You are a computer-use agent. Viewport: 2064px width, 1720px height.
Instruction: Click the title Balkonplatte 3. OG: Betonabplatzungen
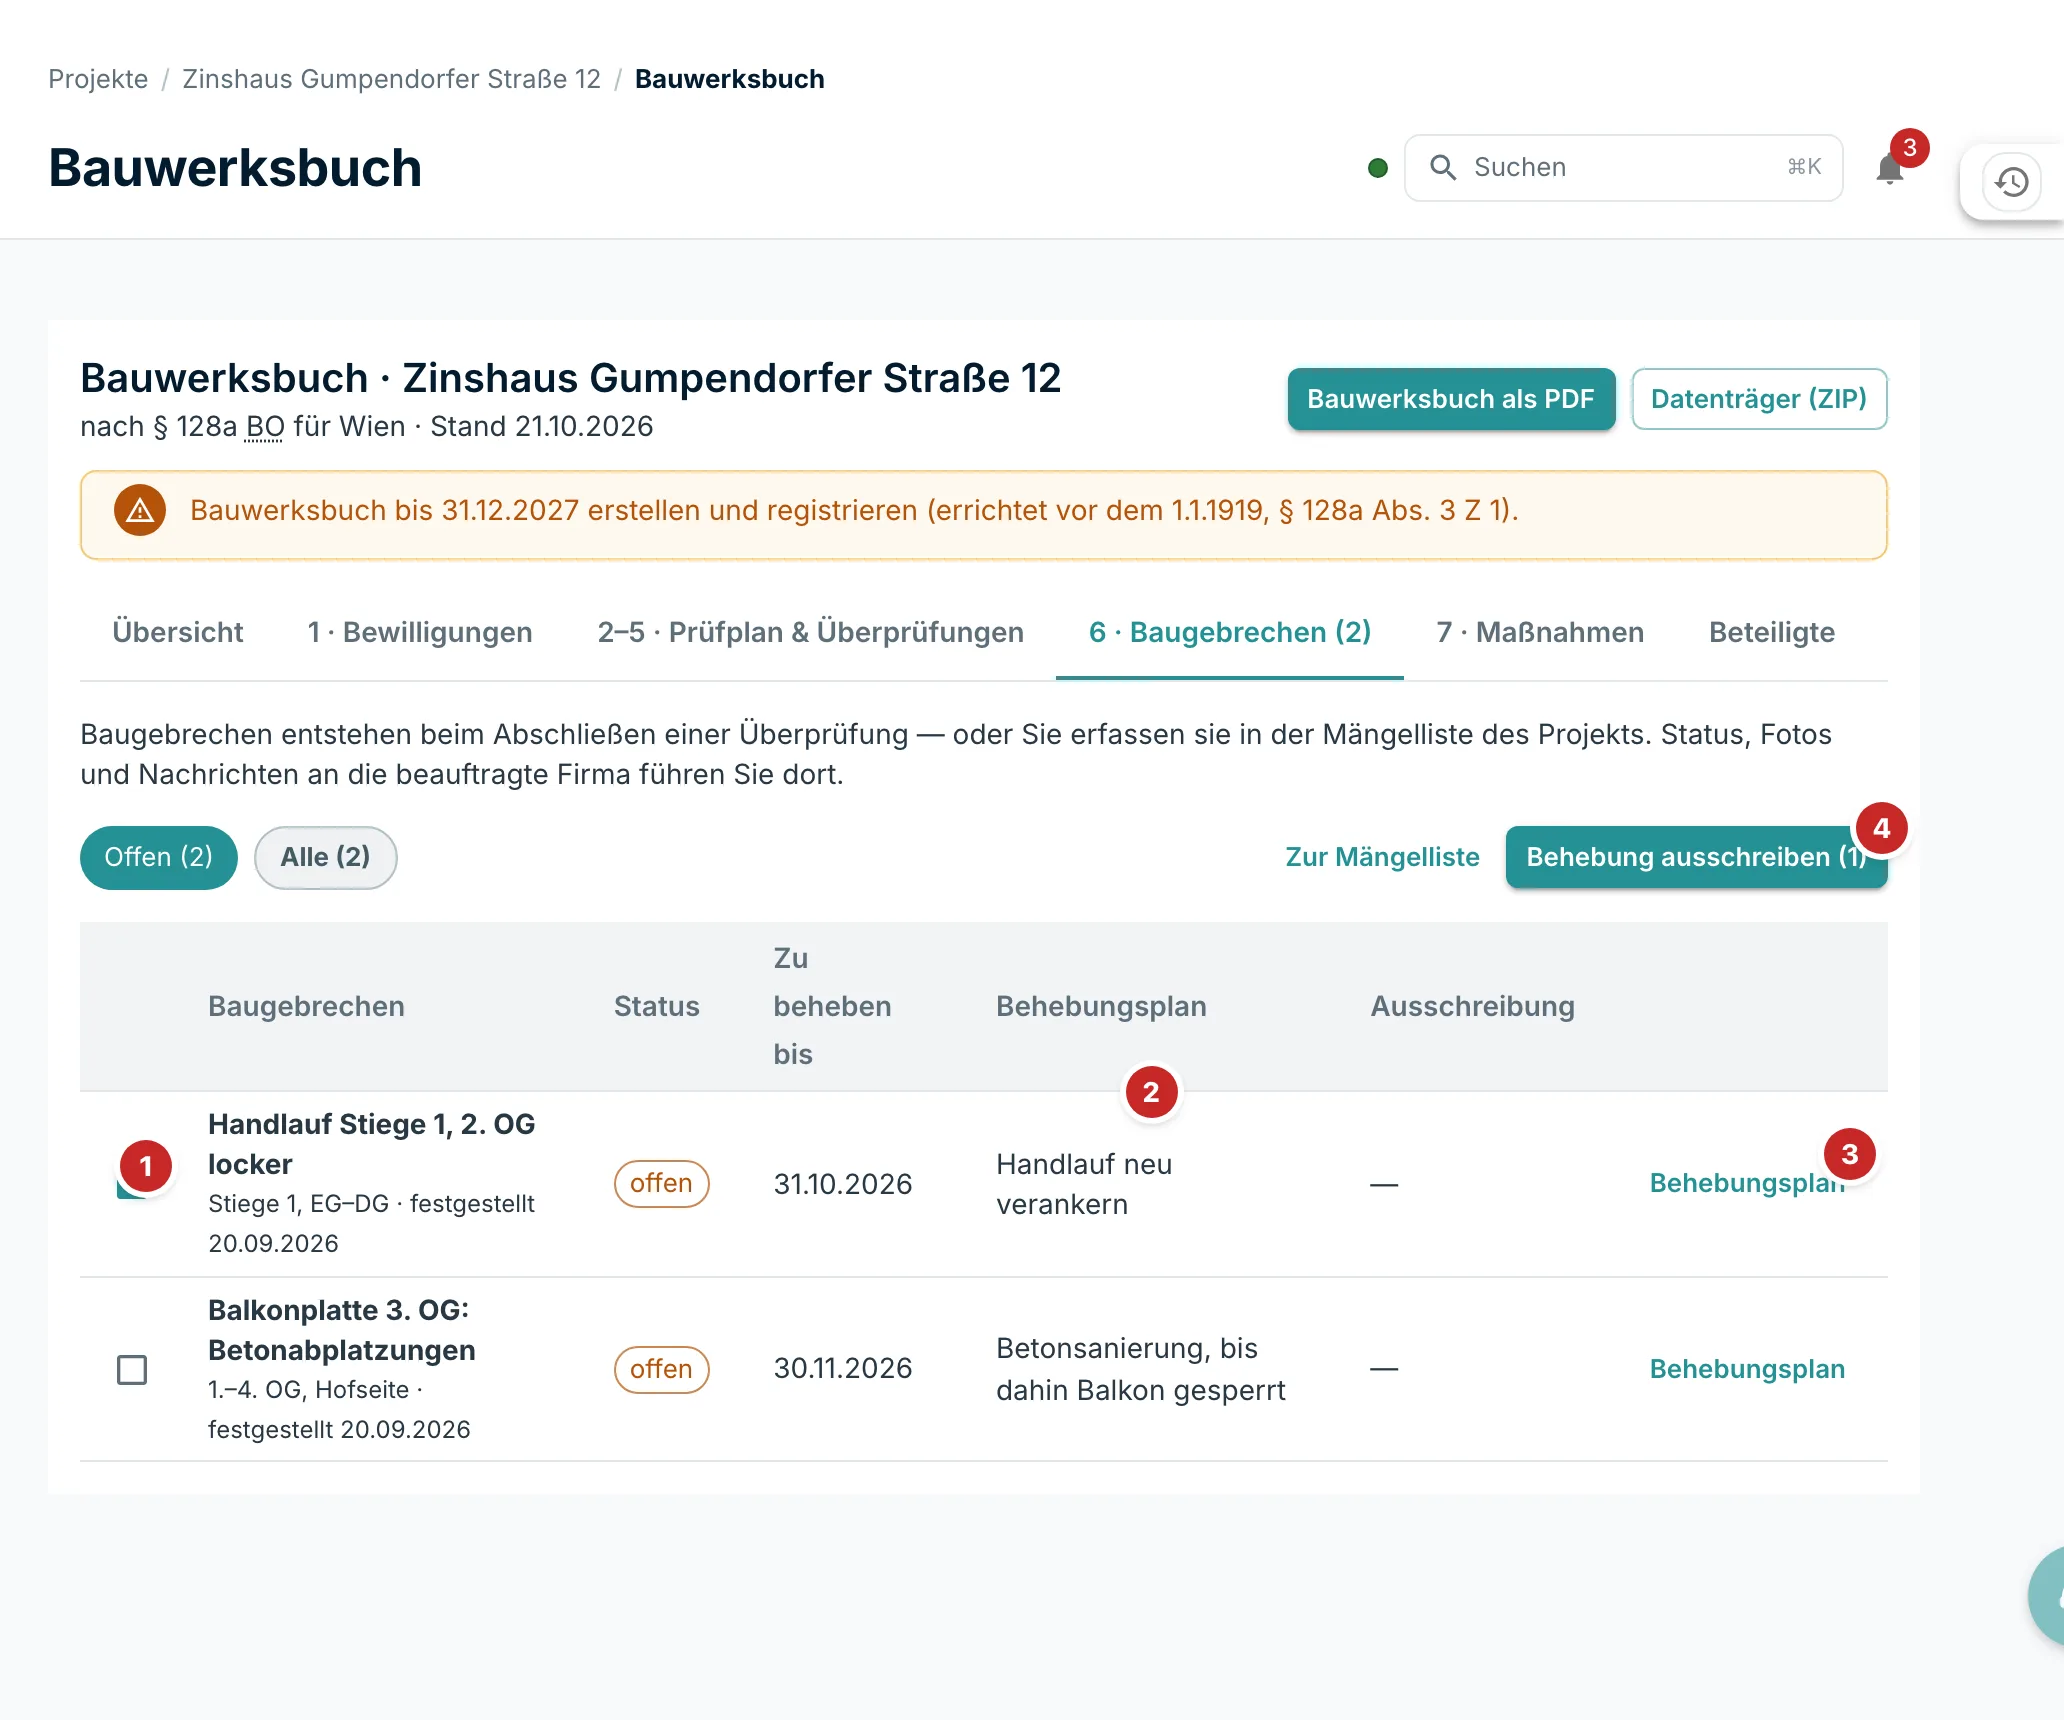pyautogui.click(x=341, y=1330)
